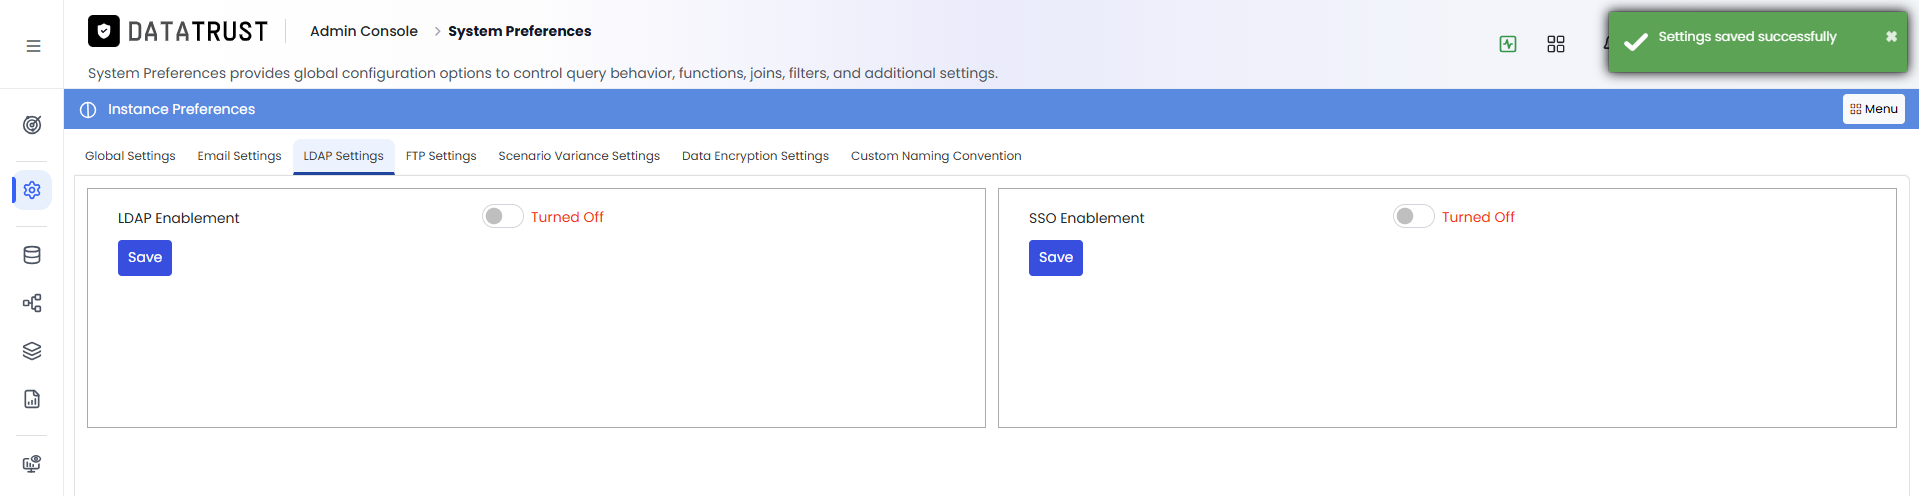The width and height of the screenshot is (1919, 496).
Task: Open the report document sidebar icon
Action: [x=32, y=399]
